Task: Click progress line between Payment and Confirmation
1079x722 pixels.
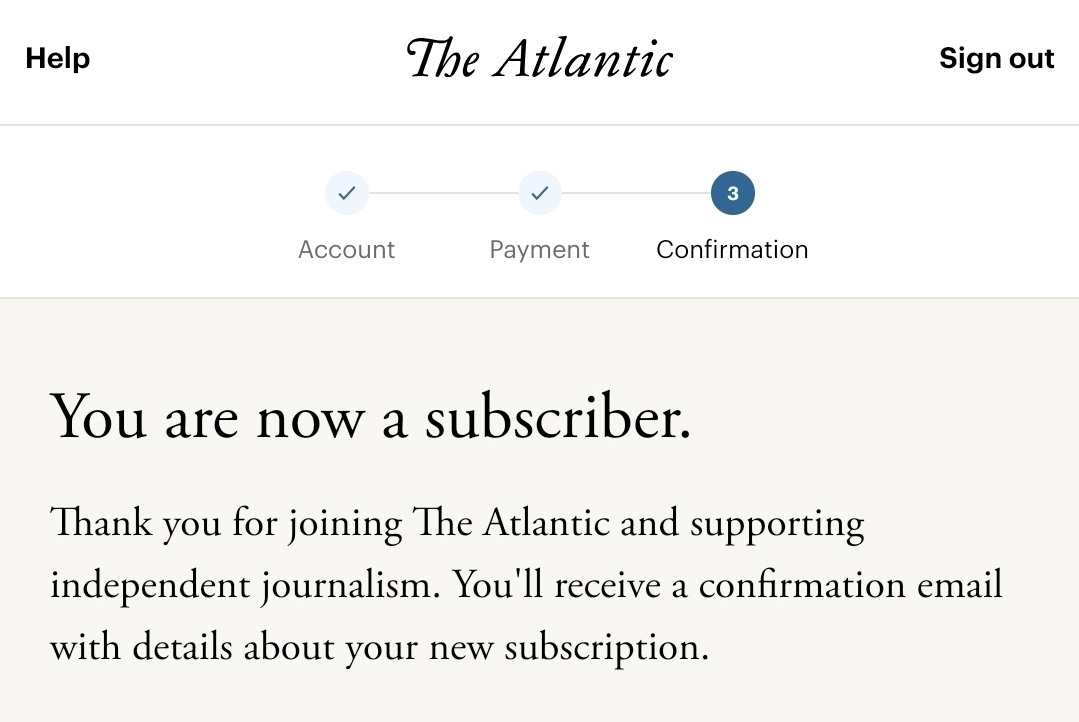Action: 636,193
